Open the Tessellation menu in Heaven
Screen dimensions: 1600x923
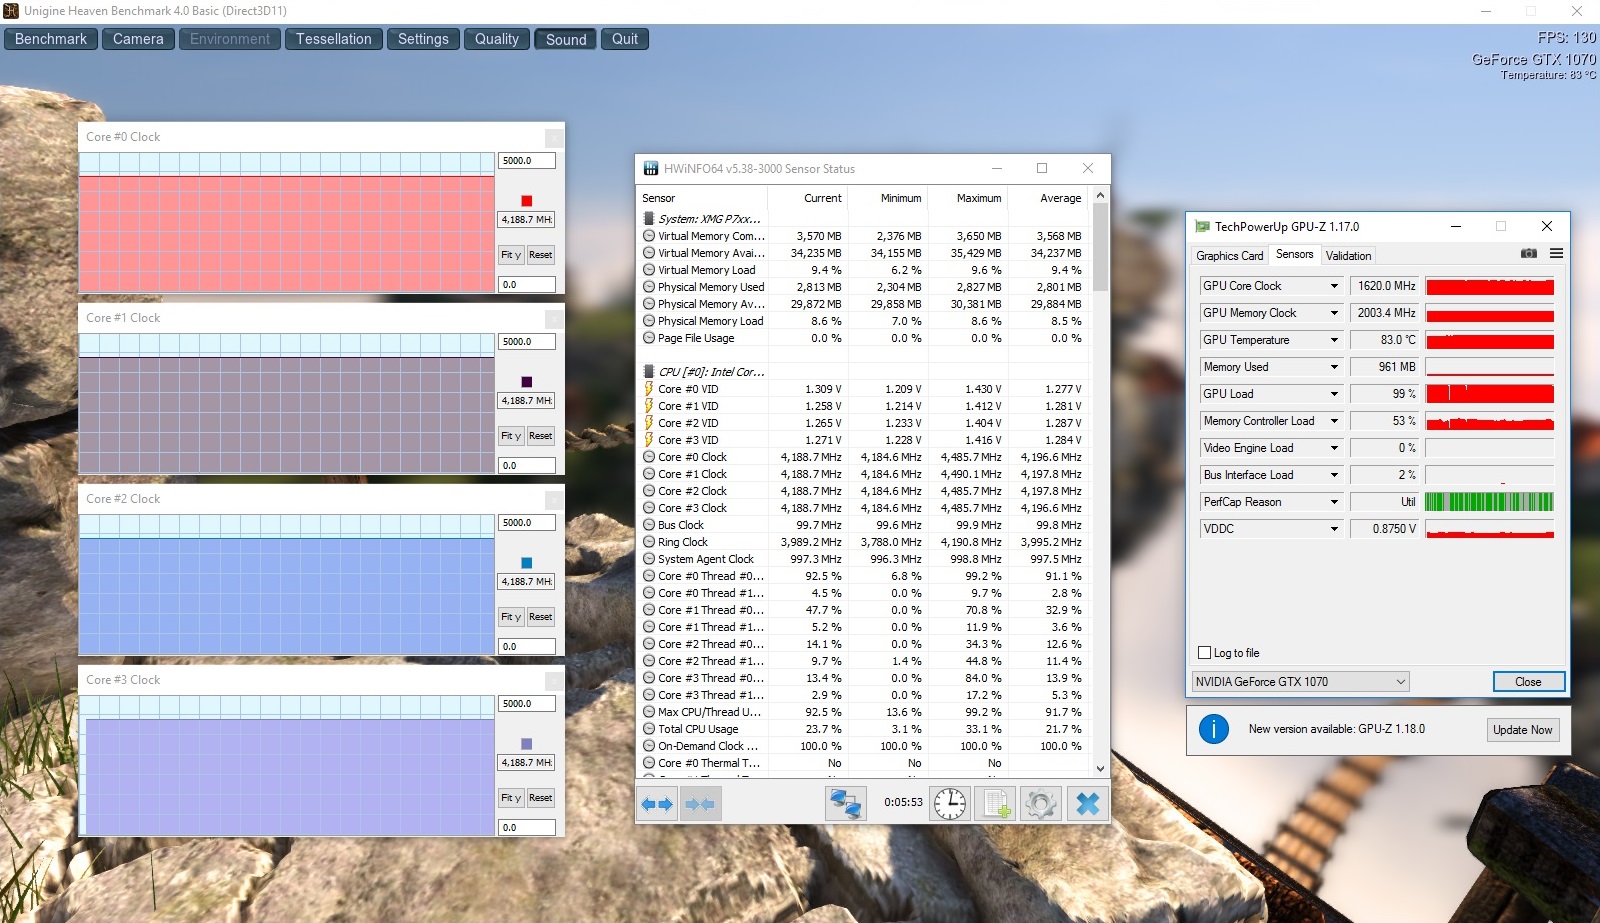tap(334, 39)
